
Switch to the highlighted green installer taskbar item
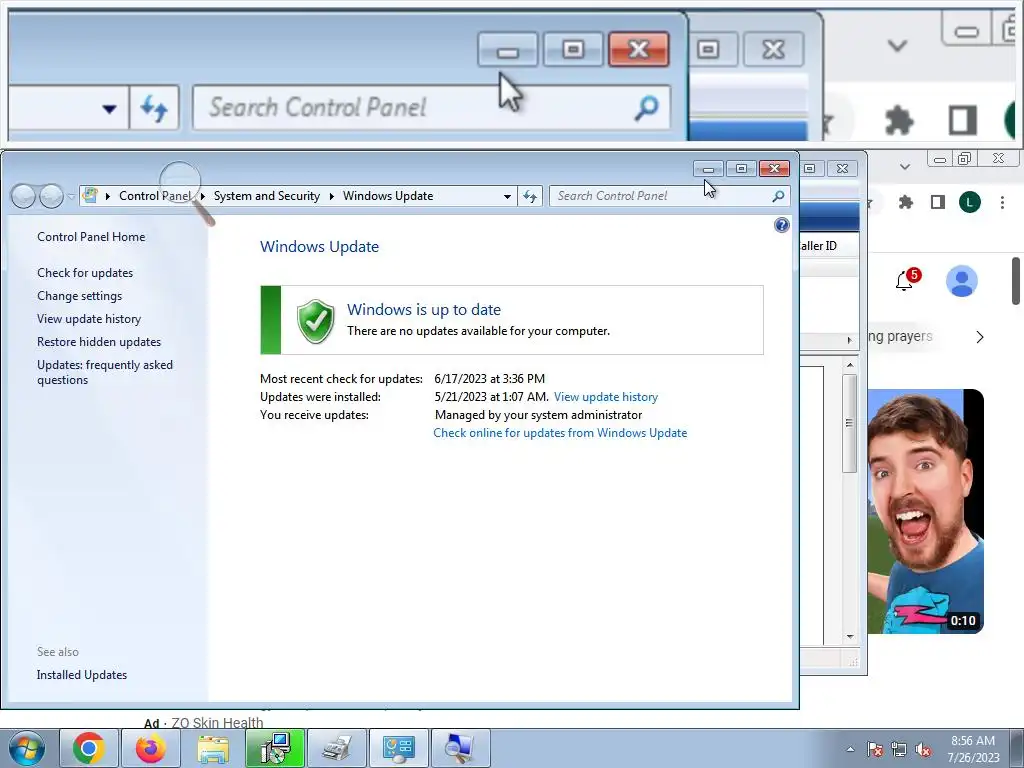pyautogui.click(x=275, y=748)
